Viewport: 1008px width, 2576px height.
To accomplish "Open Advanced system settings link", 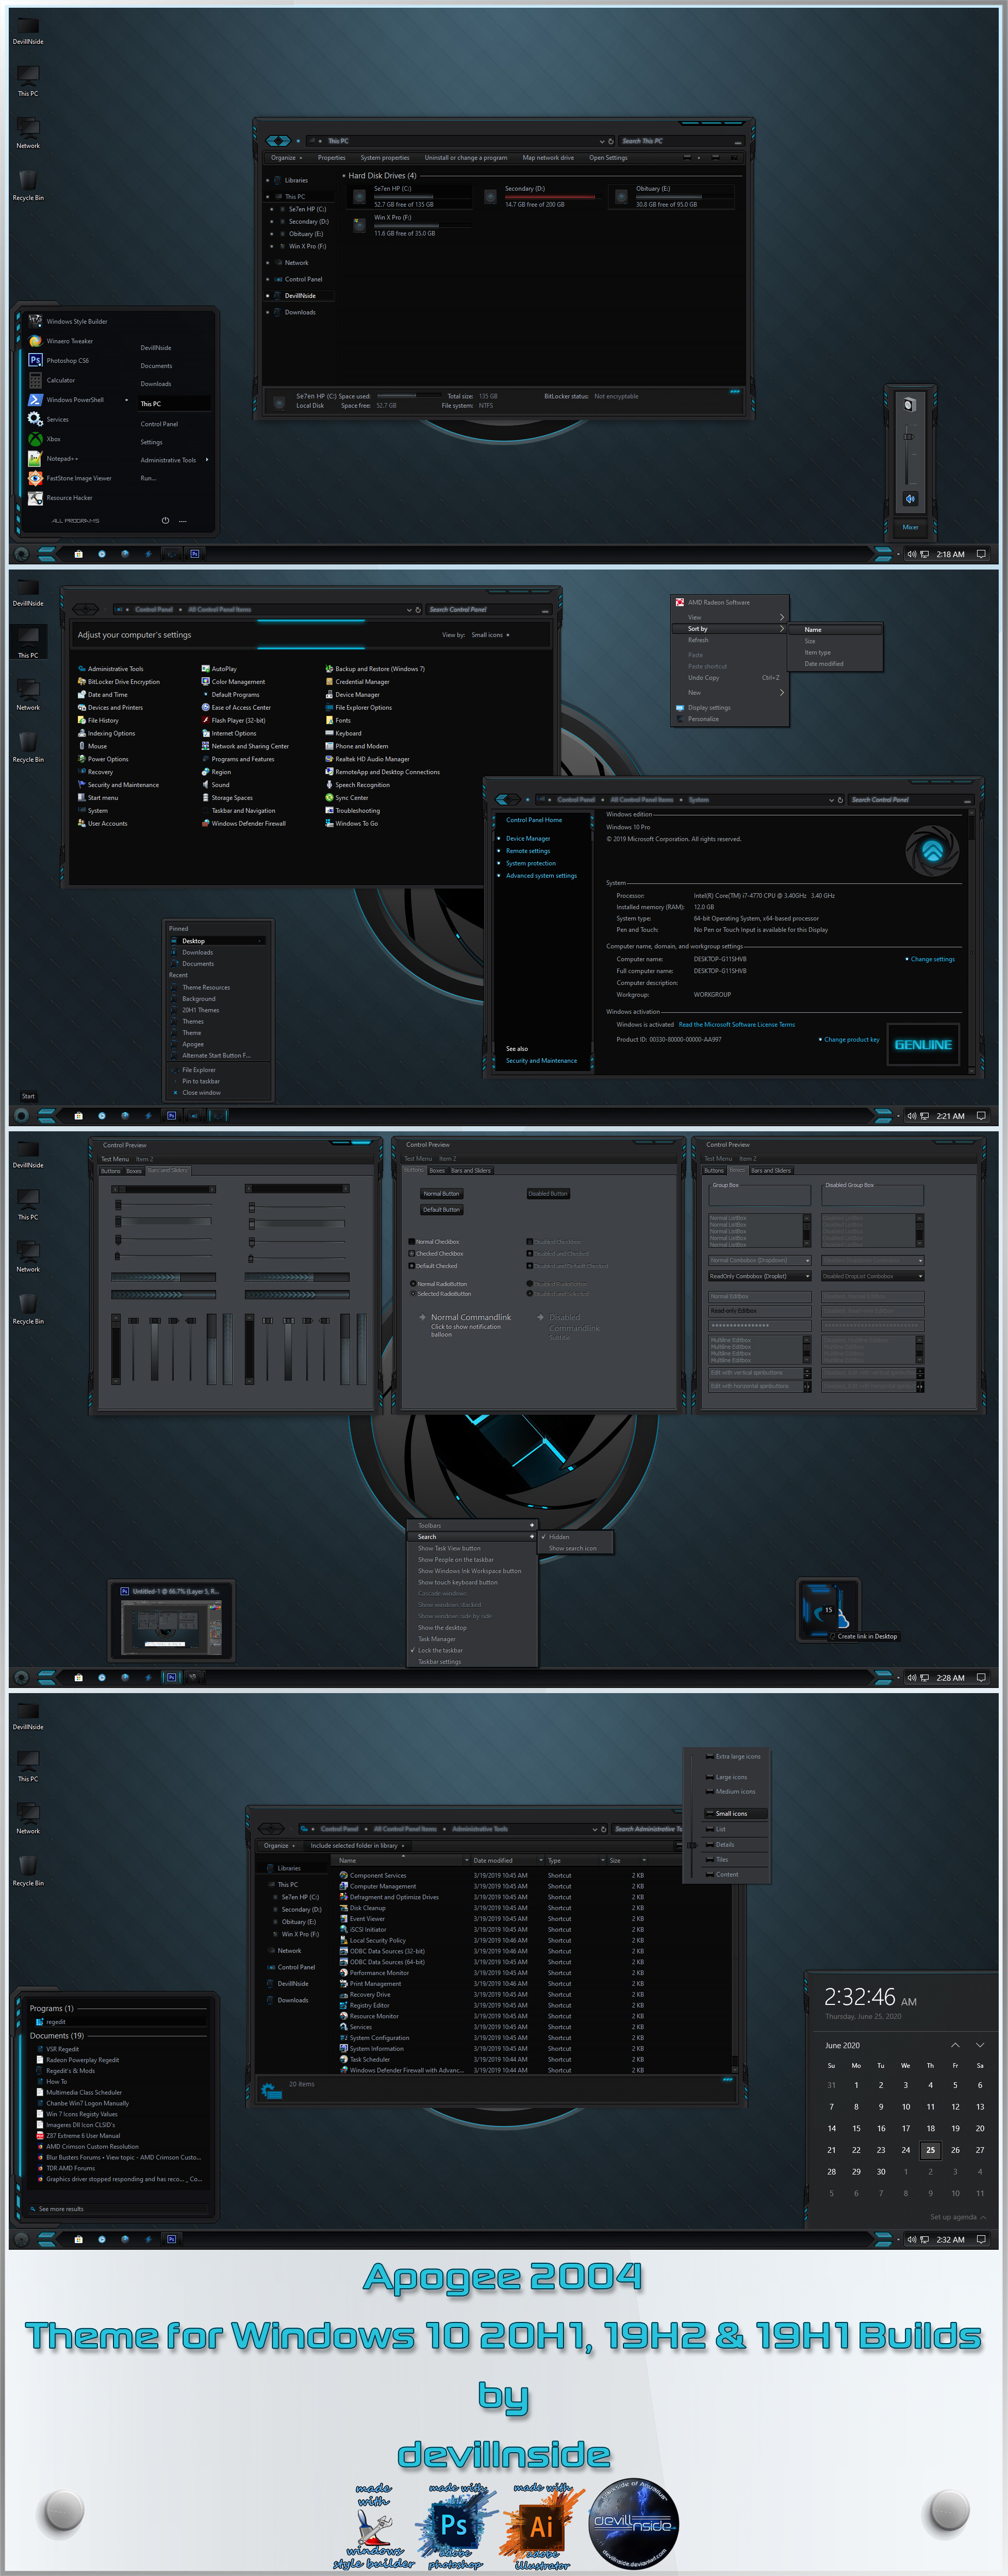I will [541, 876].
